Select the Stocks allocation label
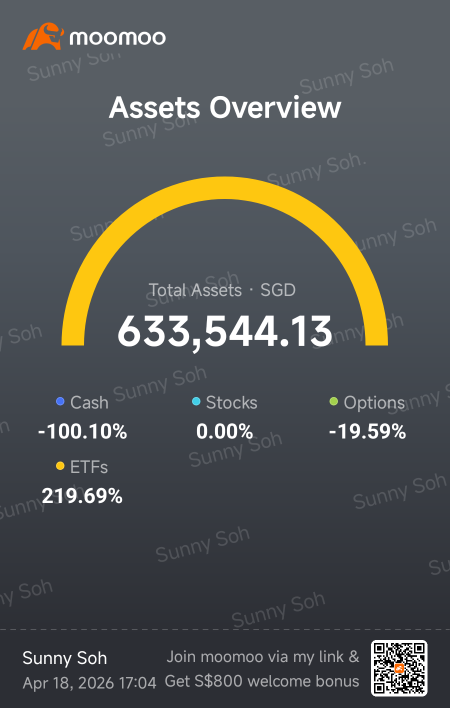 (232, 402)
